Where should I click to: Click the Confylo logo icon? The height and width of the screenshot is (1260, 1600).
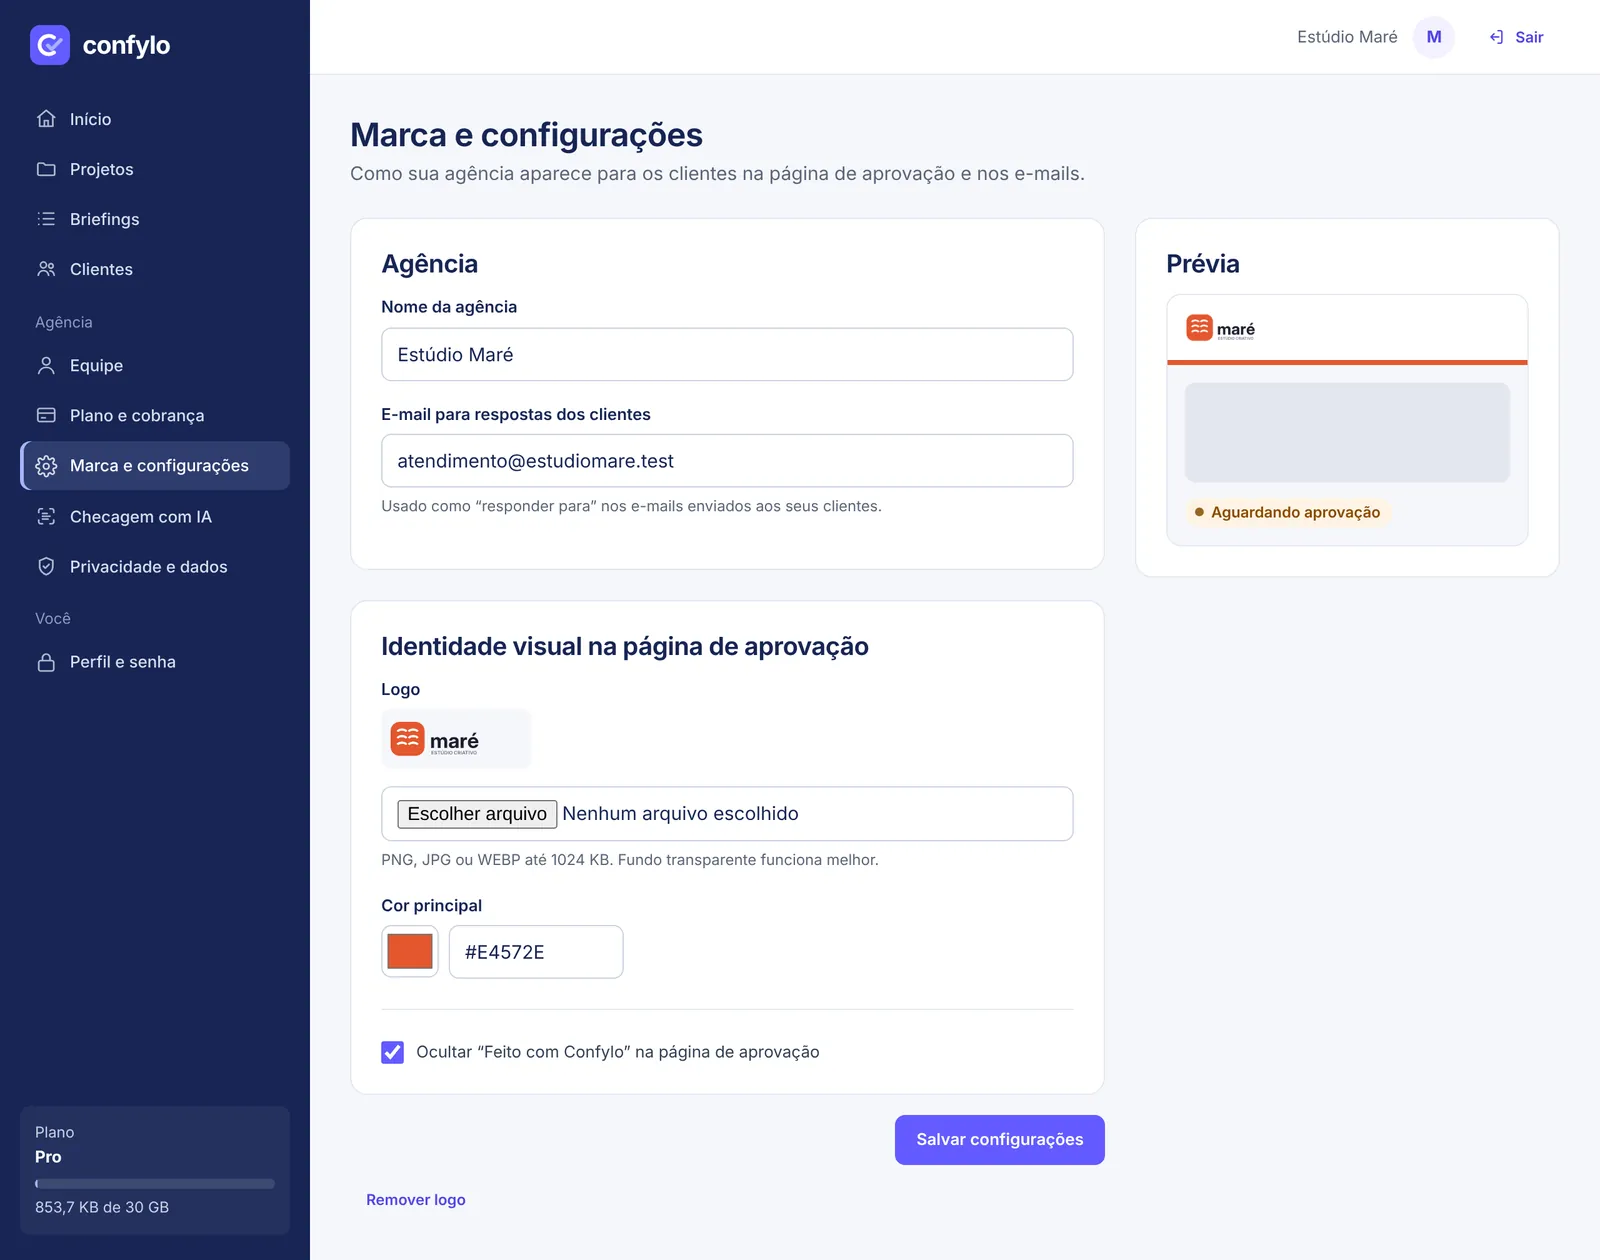tap(50, 45)
